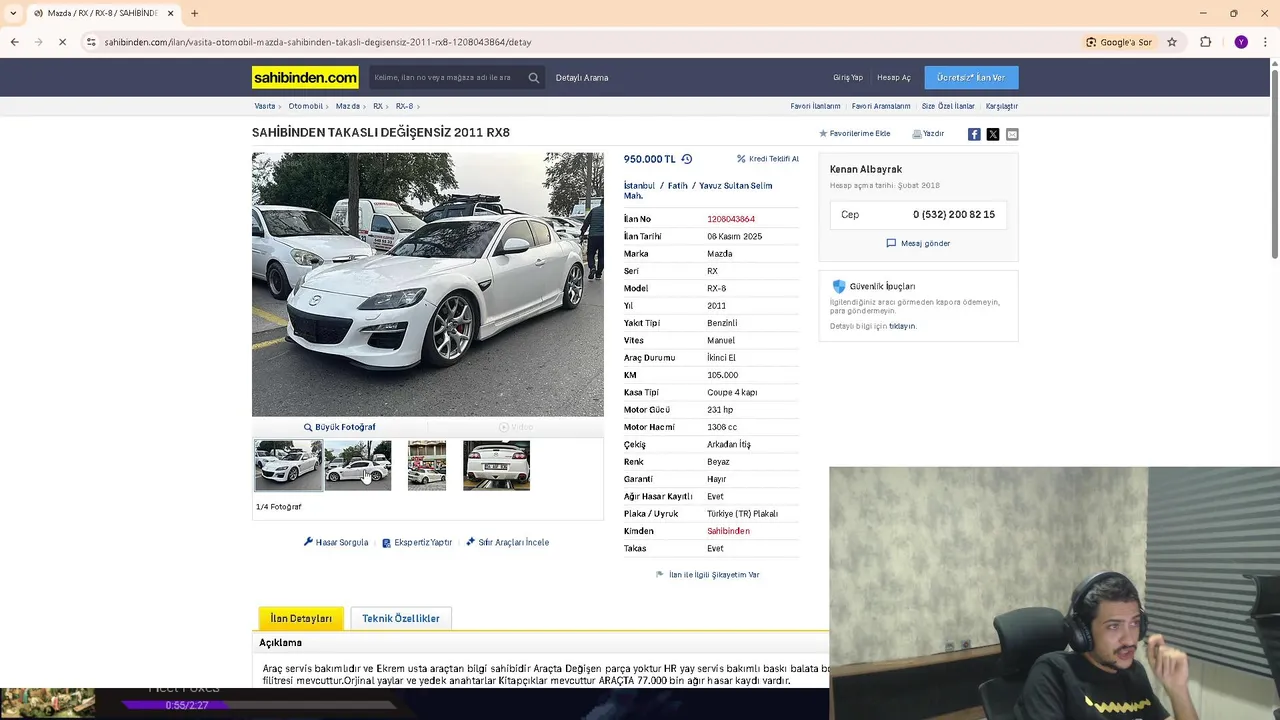
Task: Select second car photo thumbnail
Action: [x=358, y=465]
